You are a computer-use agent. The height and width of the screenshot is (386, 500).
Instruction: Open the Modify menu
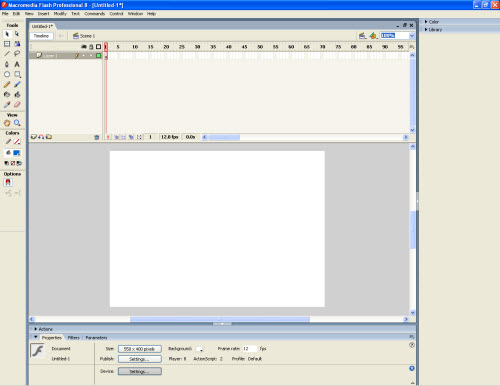coord(60,14)
